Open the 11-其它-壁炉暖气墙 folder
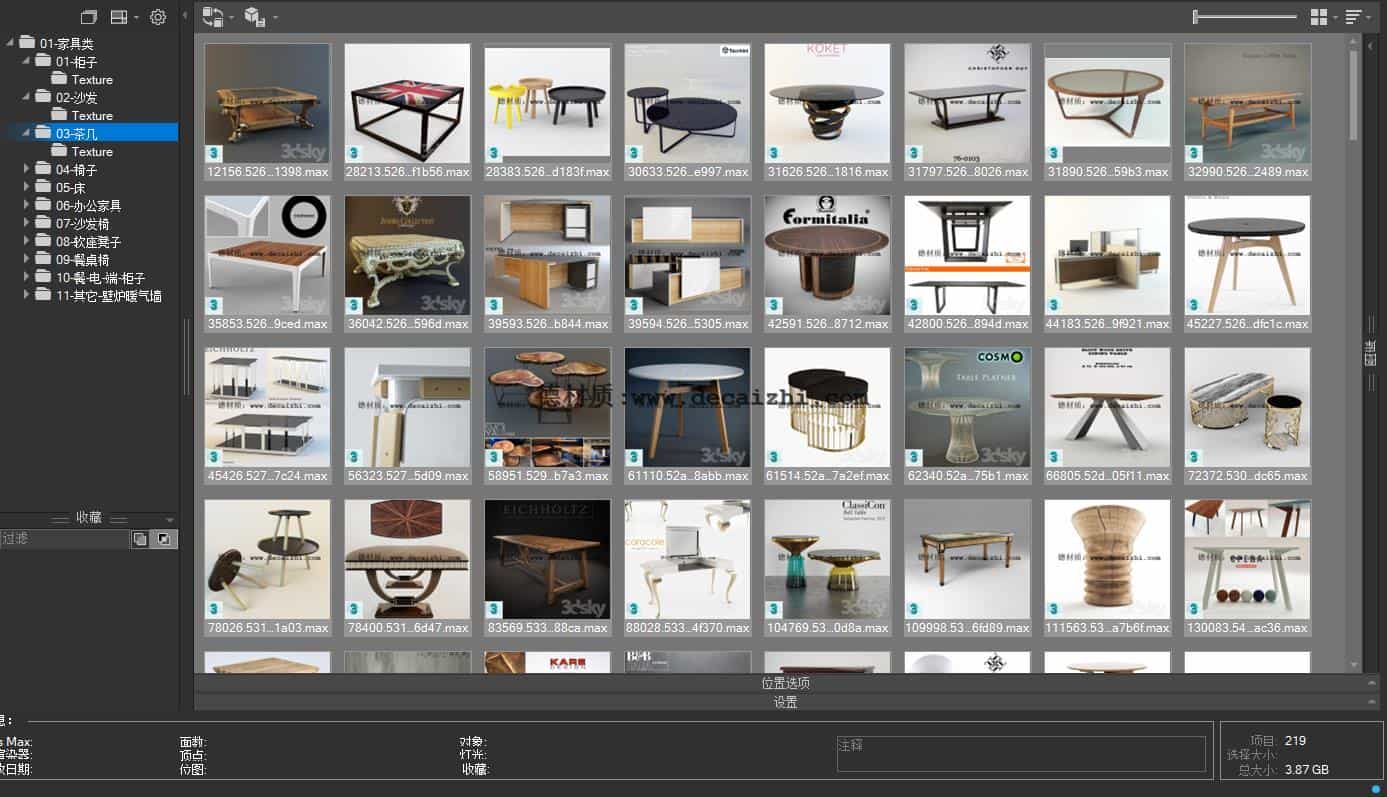Viewport: 1387px width, 797px height. click(108, 296)
